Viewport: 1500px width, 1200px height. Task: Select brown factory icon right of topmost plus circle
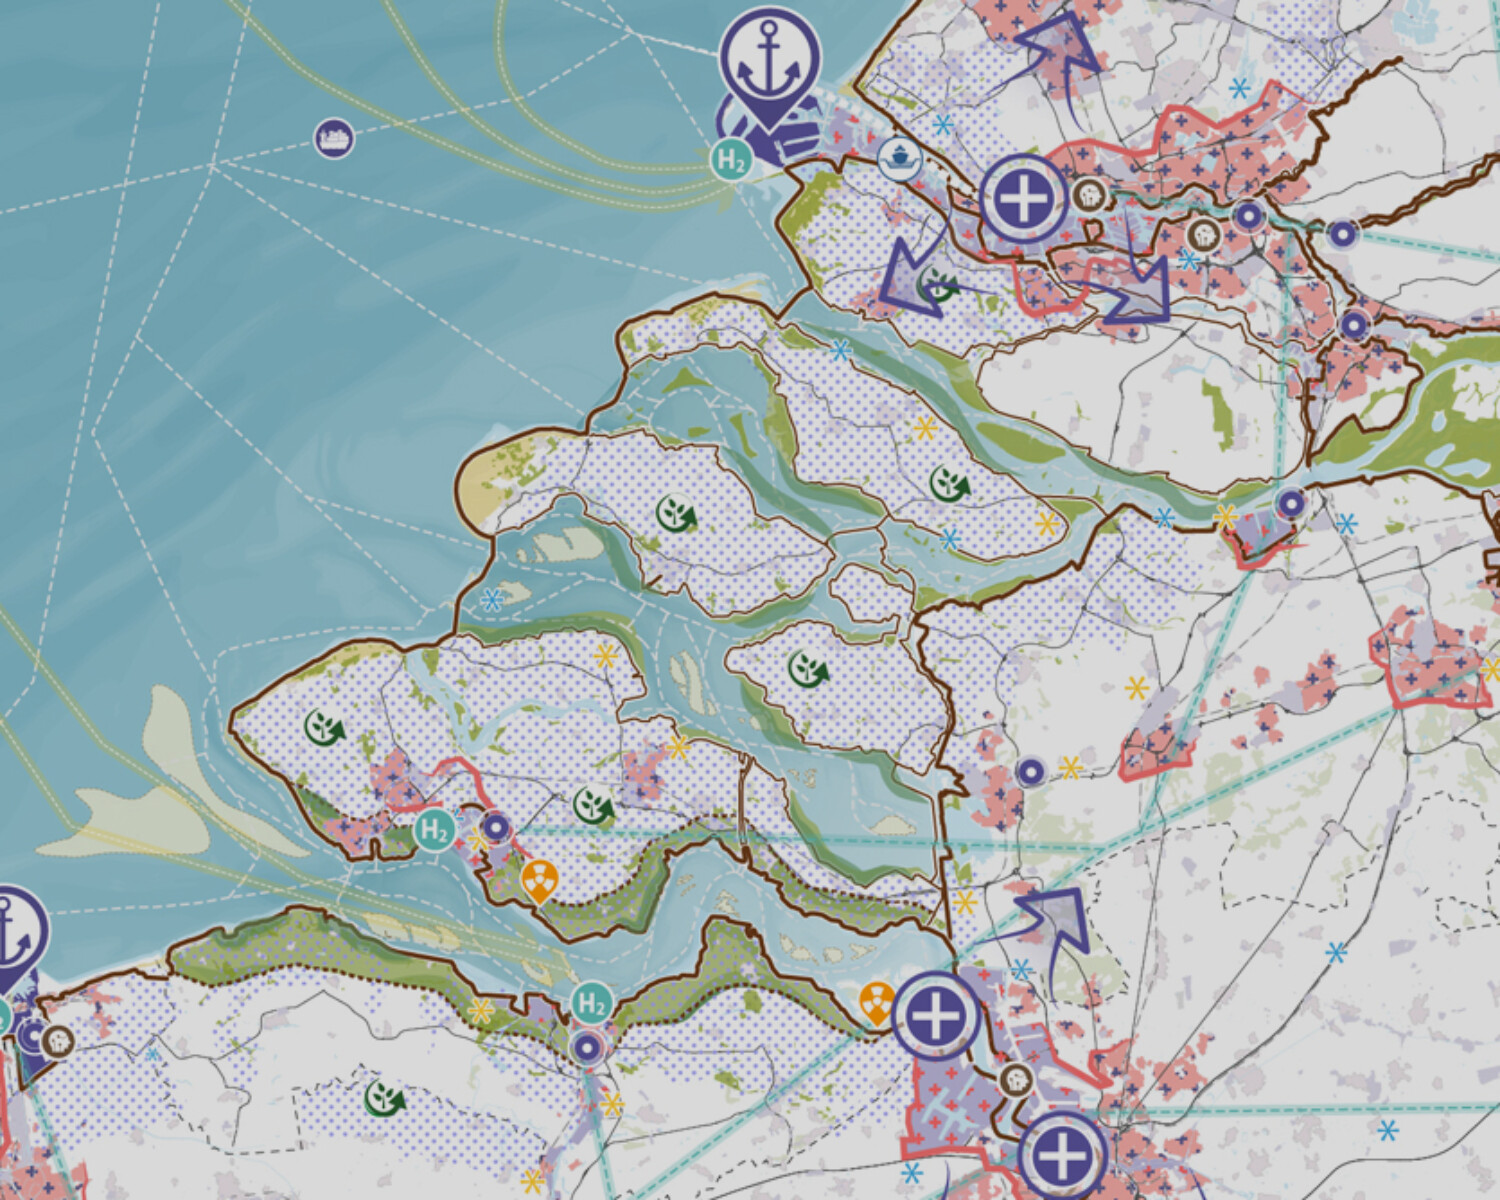(x=1089, y=195)
